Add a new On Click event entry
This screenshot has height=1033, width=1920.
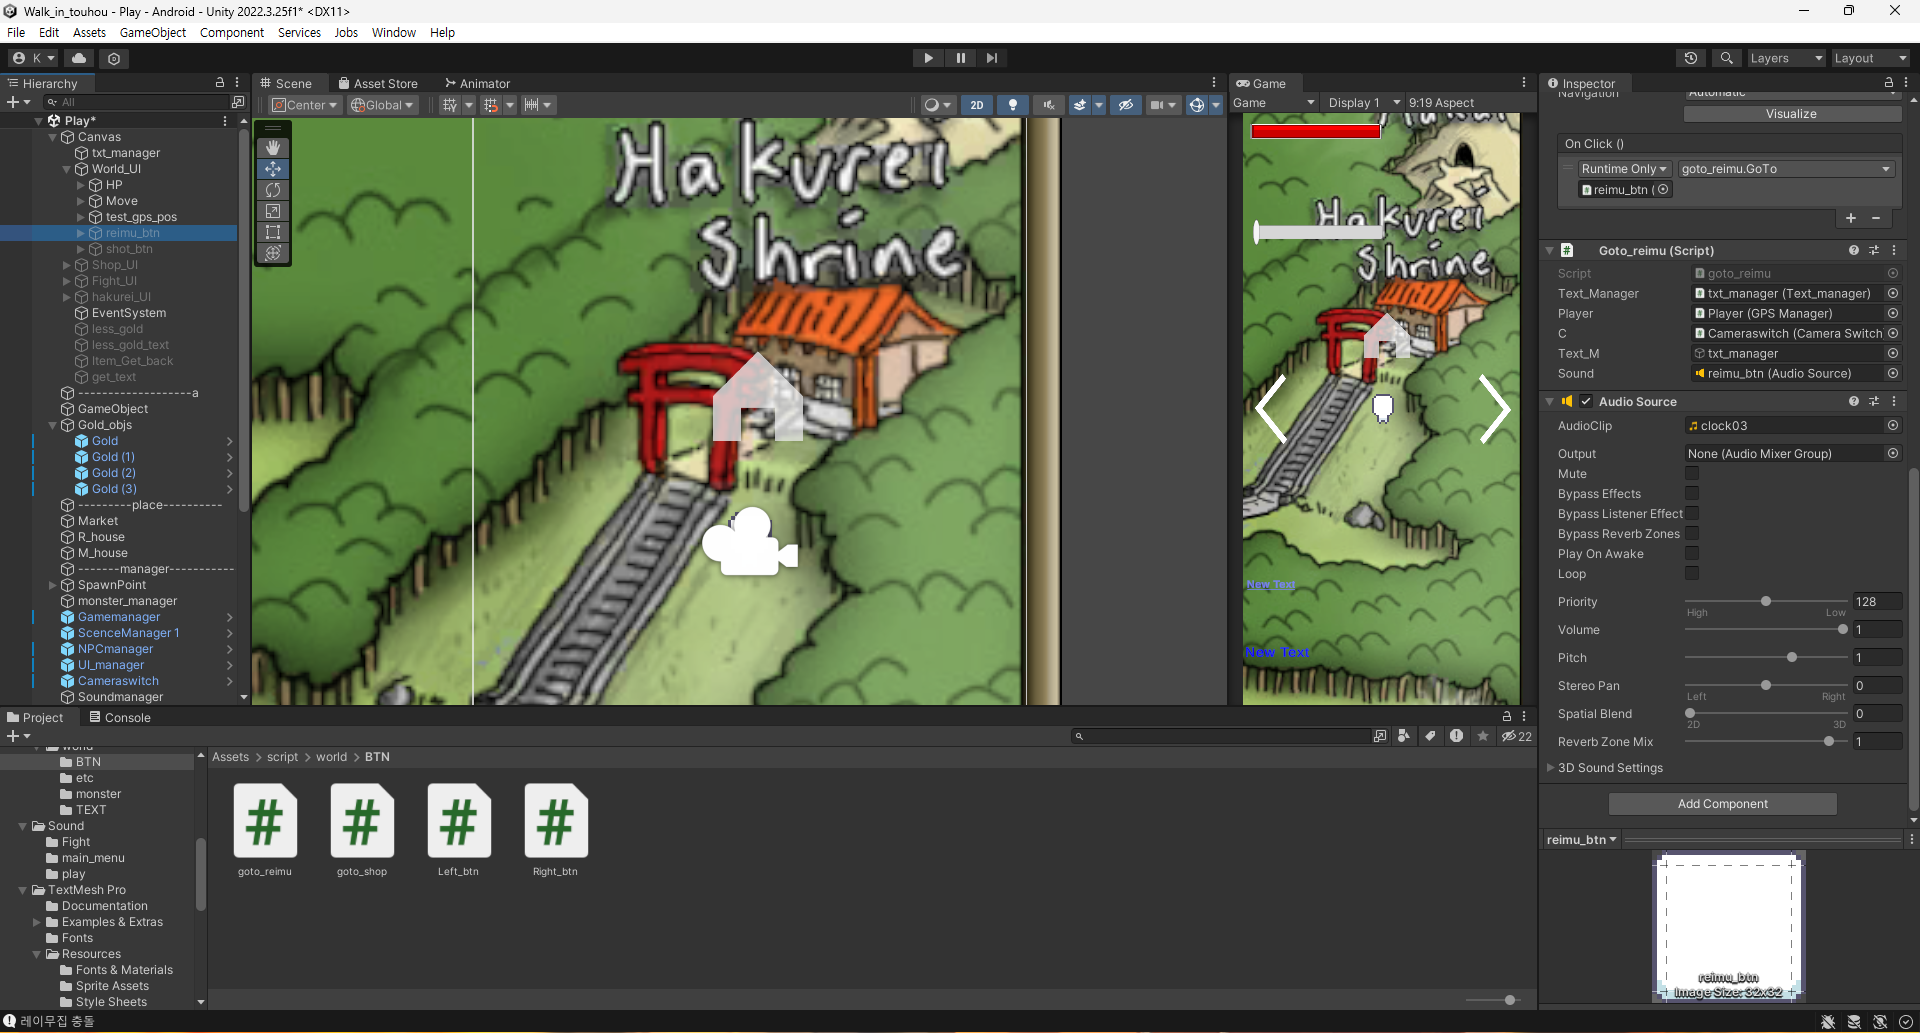[1851, 218]
